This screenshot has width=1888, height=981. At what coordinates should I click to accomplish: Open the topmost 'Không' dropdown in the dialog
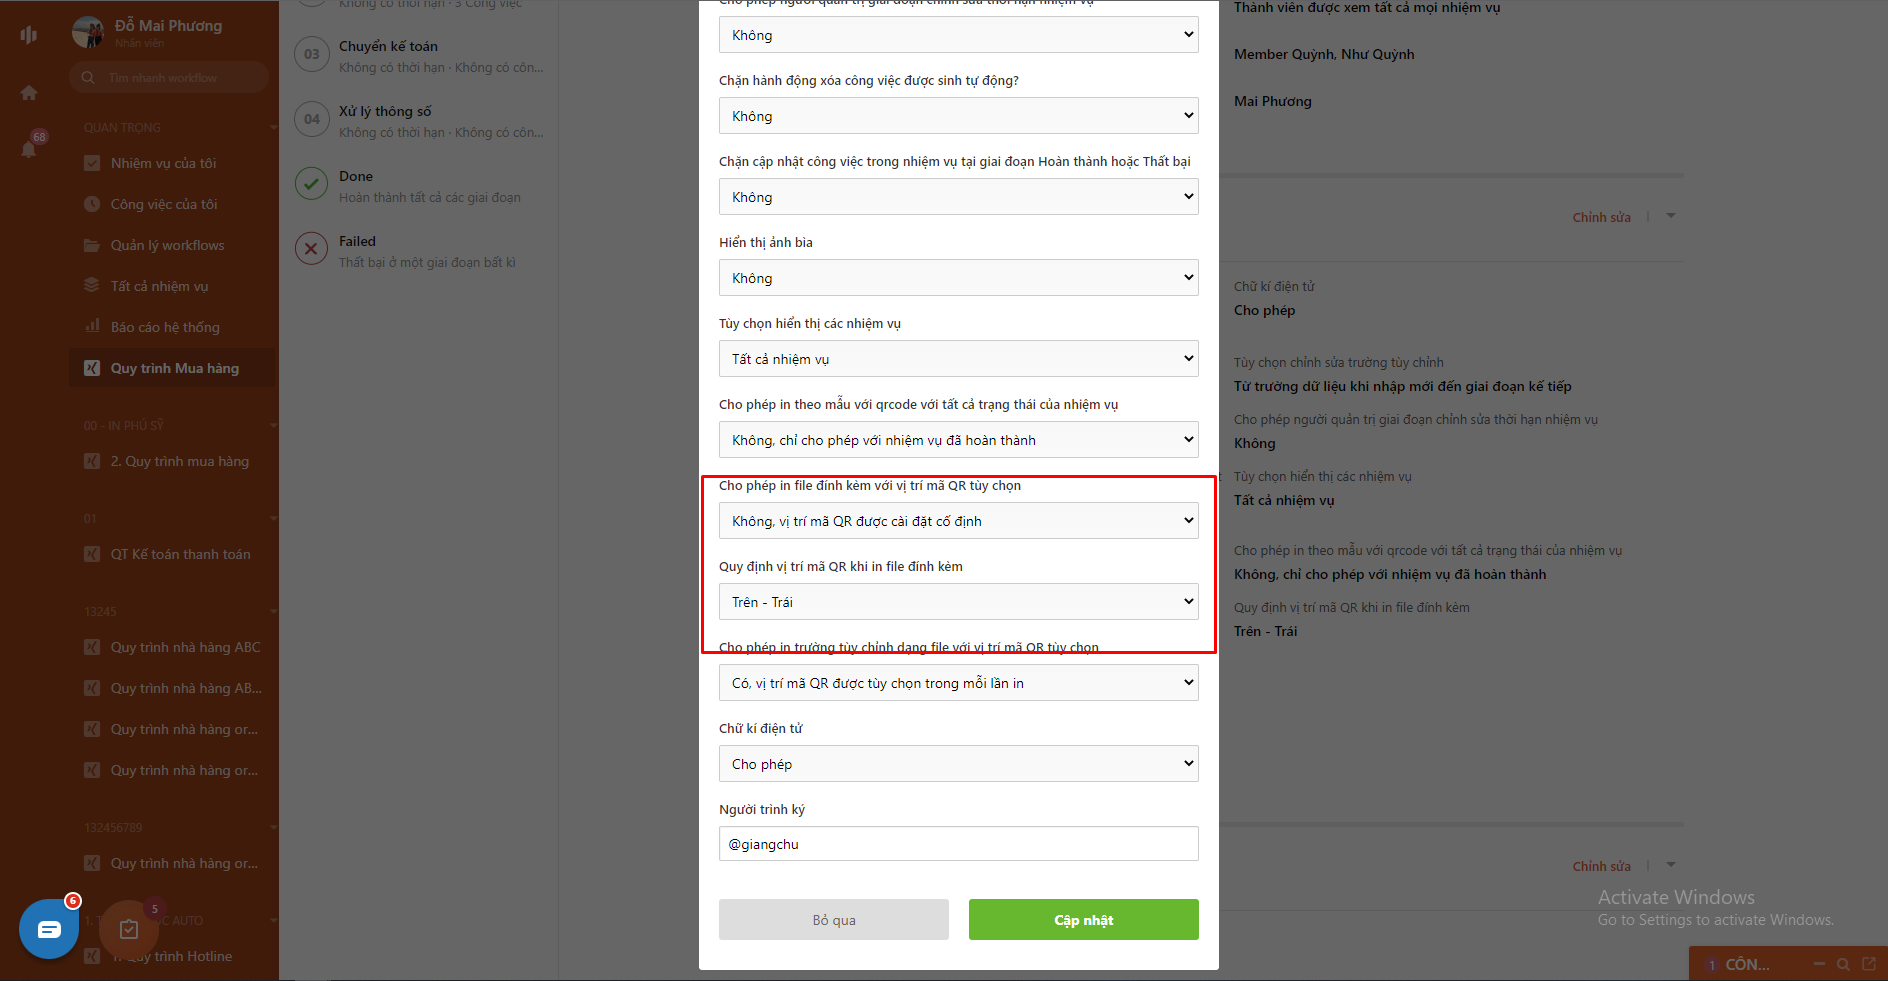pos(958,35)
